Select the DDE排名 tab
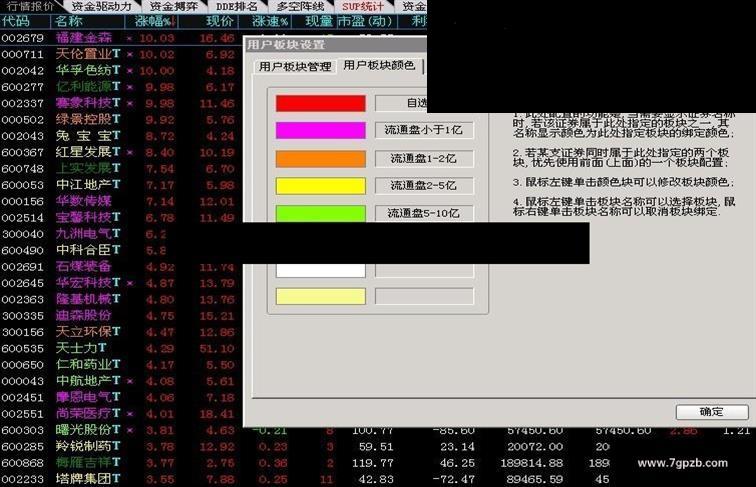The height and width of the screenshot is (487, 756). pyautogui.click(x=237, y=6)
